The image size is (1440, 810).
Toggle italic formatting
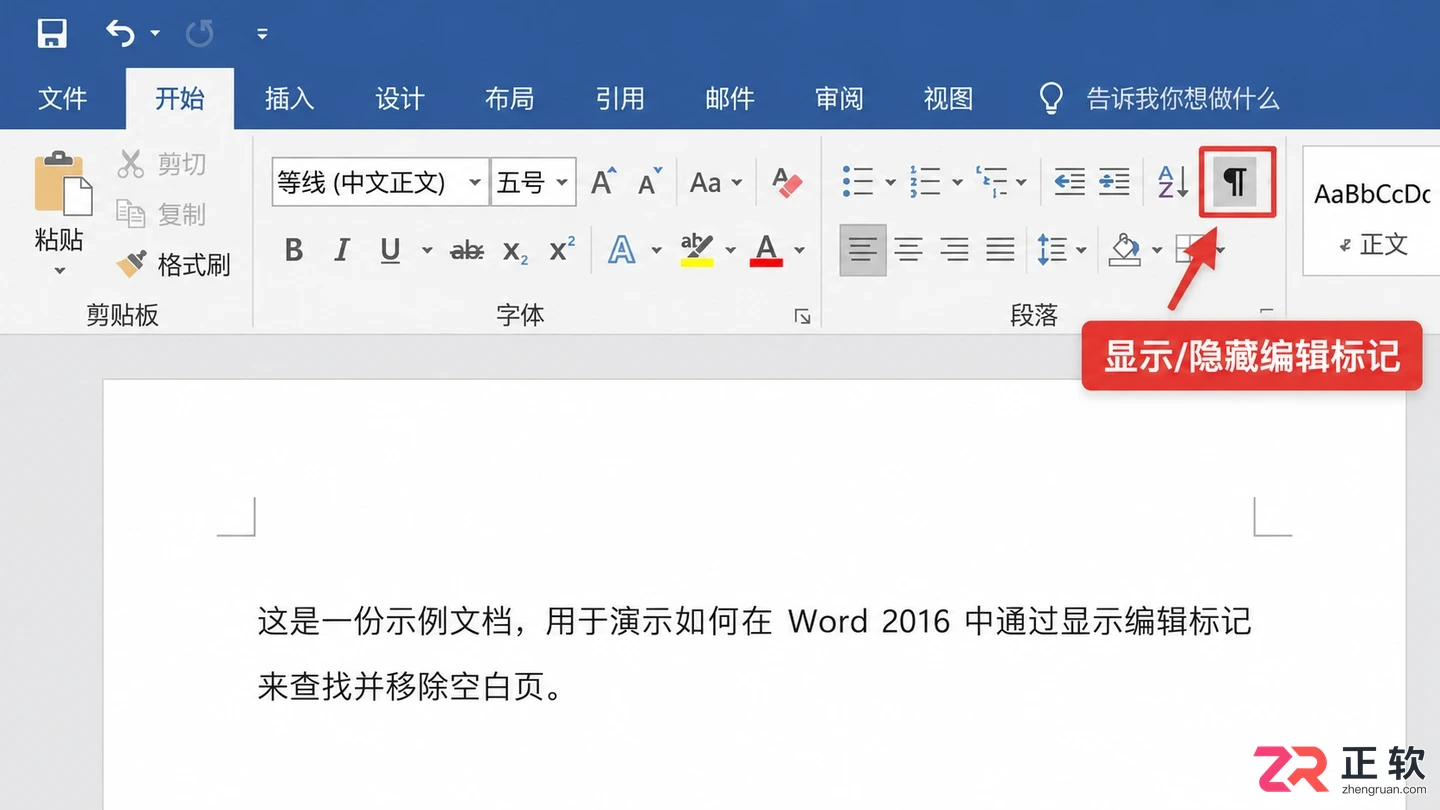(x=342, y=250)
